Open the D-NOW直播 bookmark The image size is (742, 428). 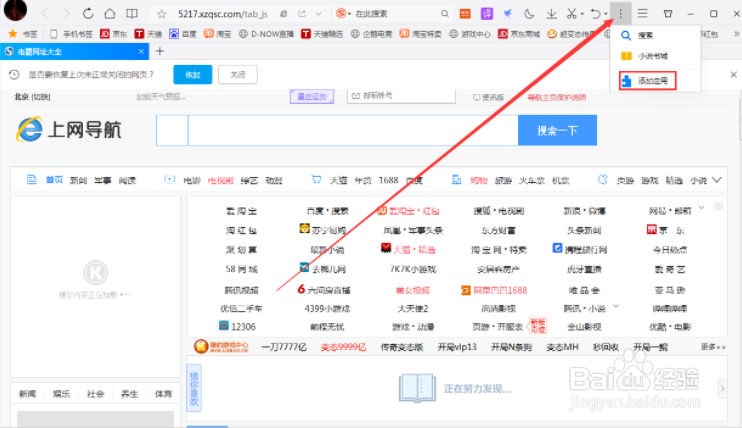tap(266, 34)
